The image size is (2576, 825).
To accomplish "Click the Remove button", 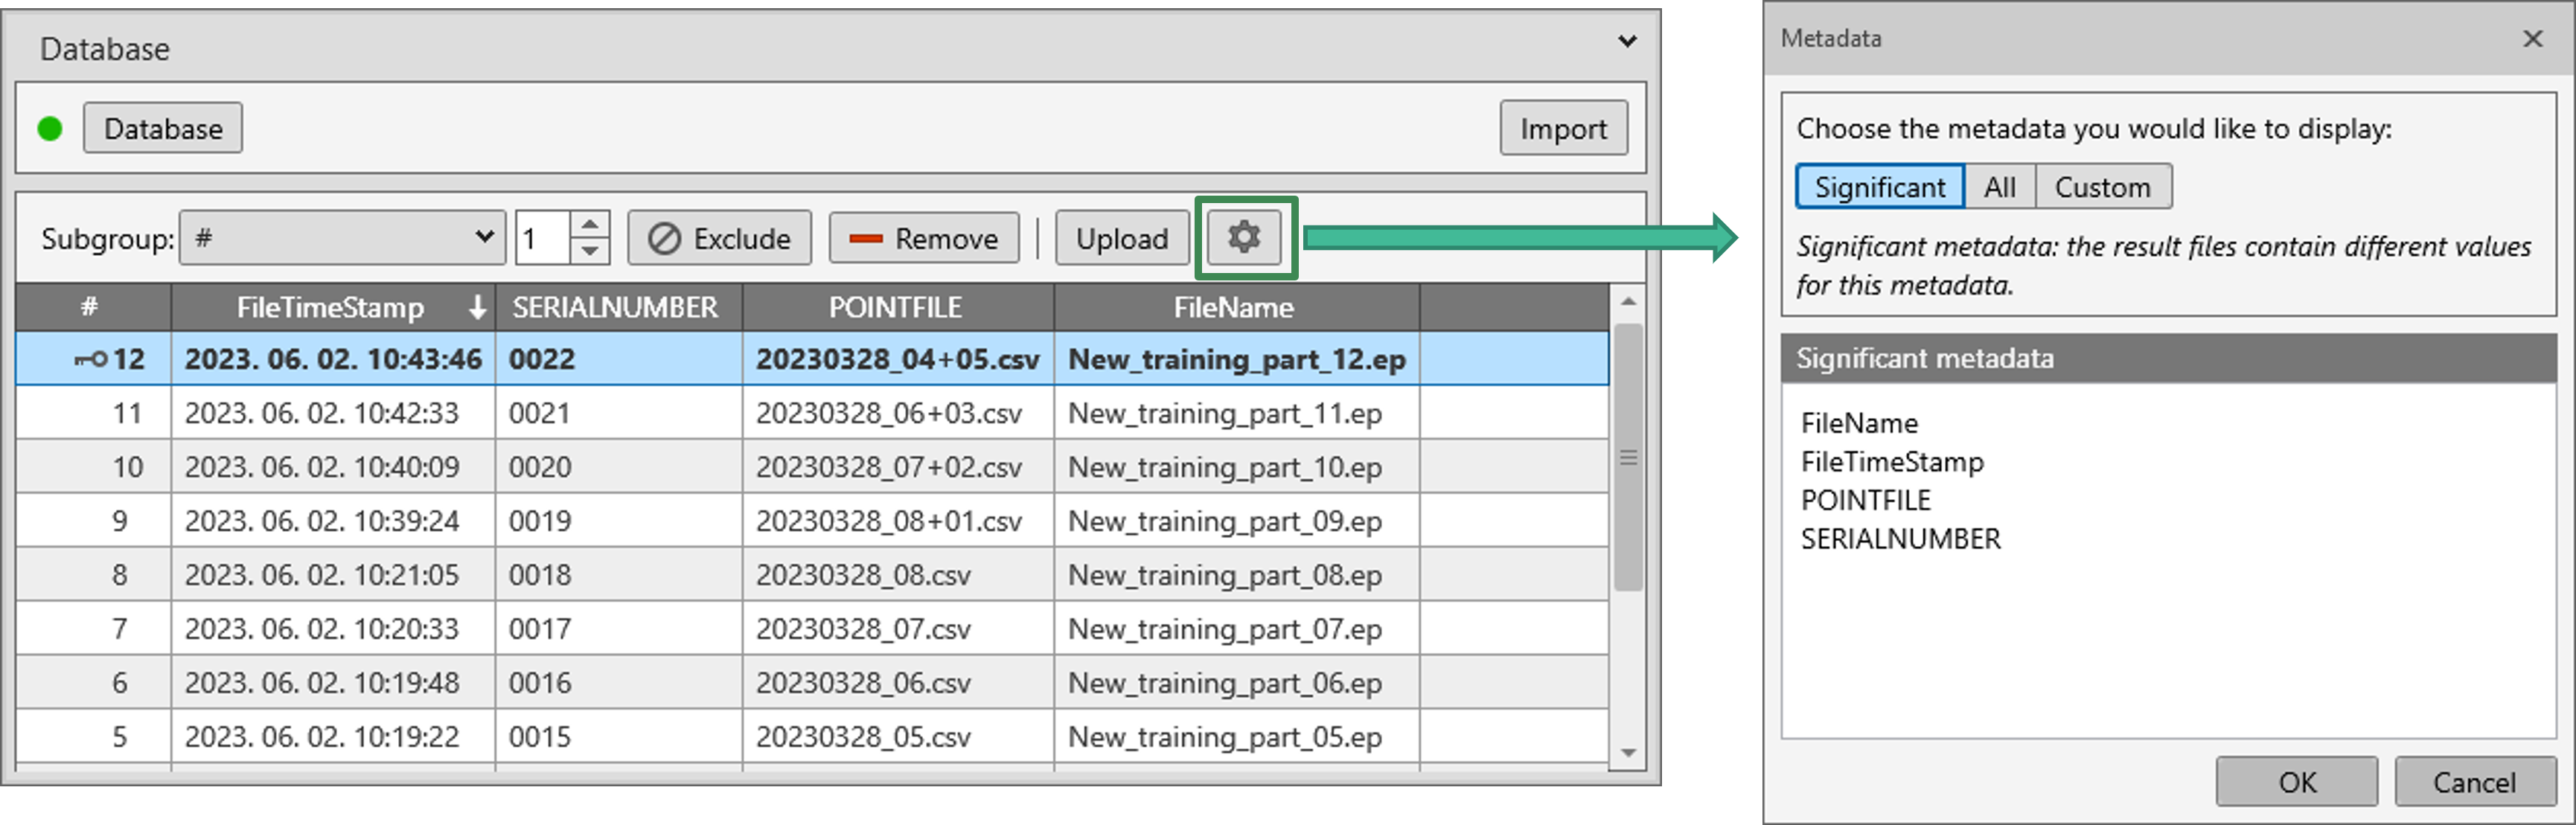I will tap(923, 238).
